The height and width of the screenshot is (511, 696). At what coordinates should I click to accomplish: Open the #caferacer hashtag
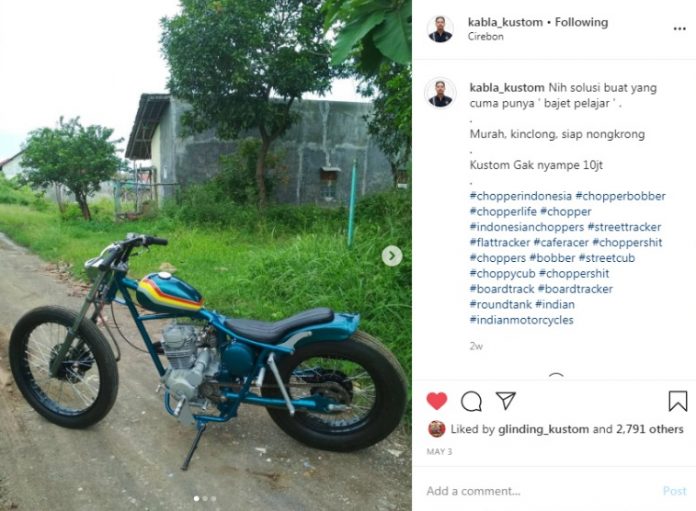[561, 243]
